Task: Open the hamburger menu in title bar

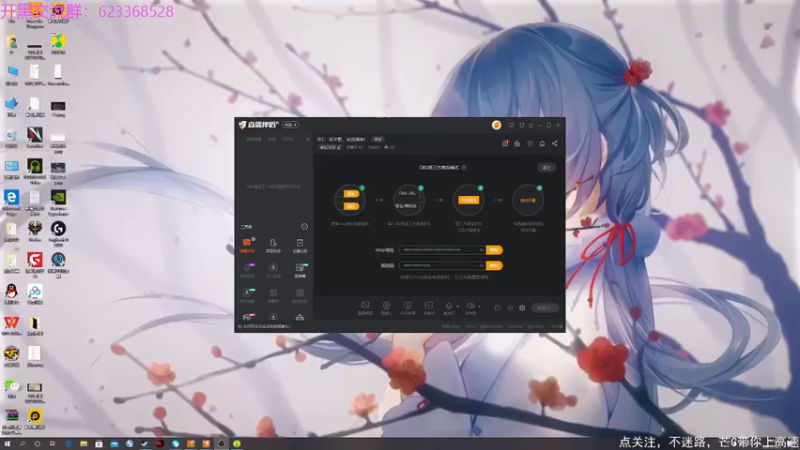Action: 531,125
